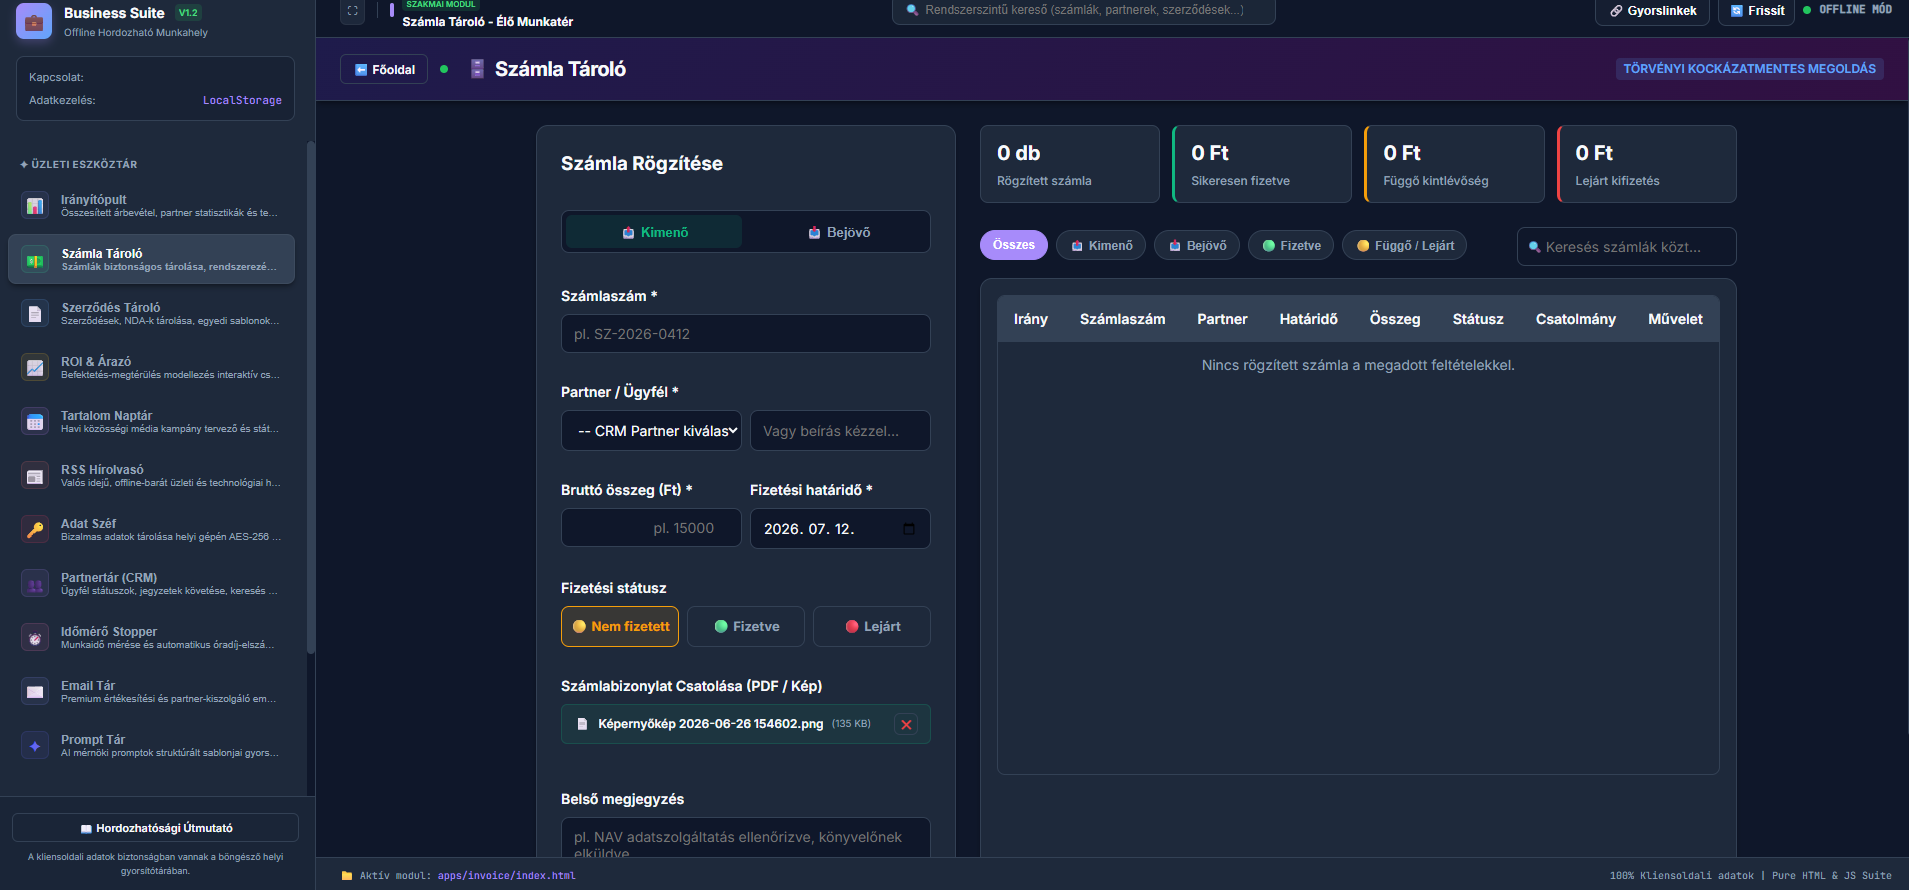
Task: Click the 0 db Rögzített számla card
Action: [x=1070, y=164]
